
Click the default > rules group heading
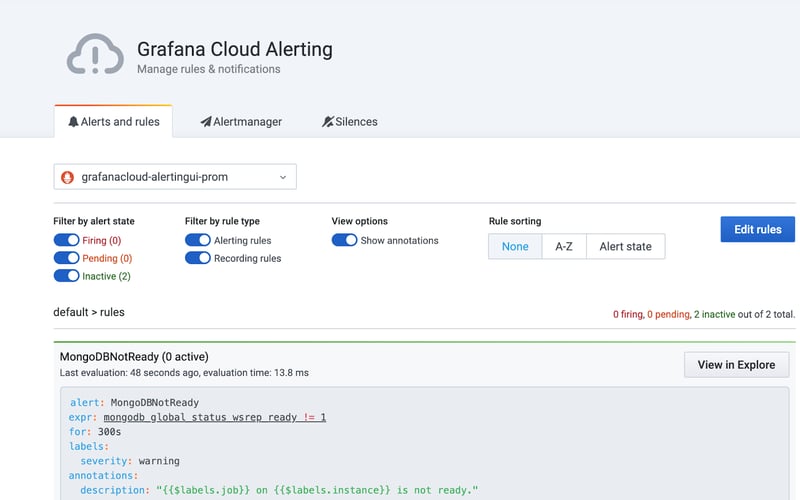point(89,312)
